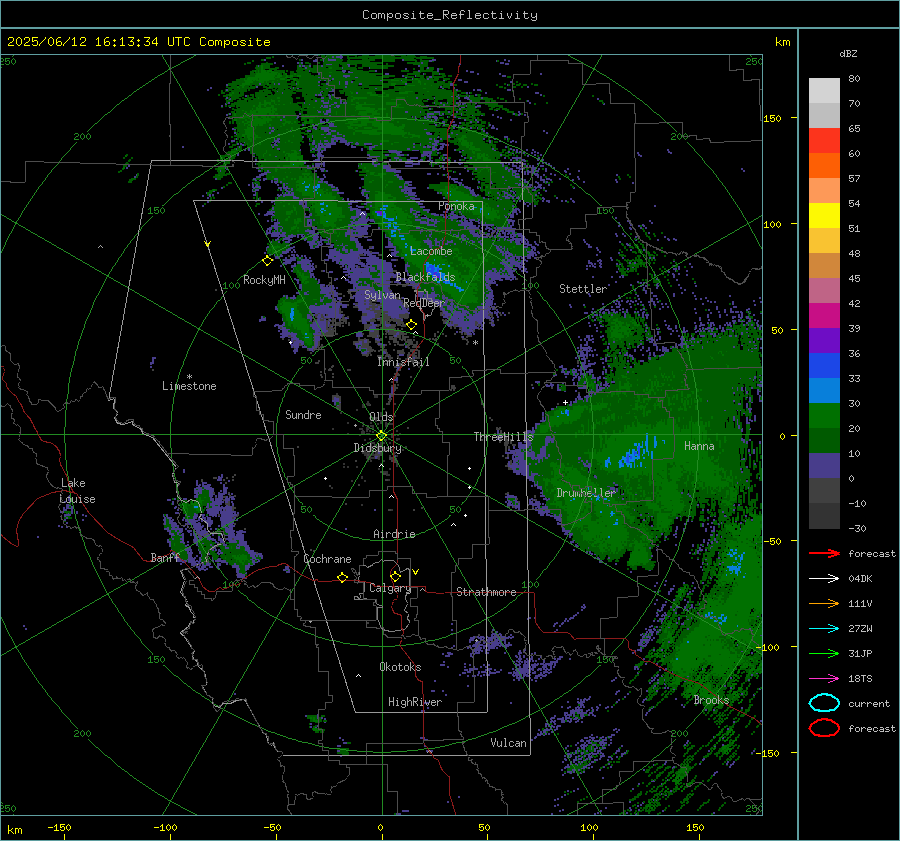
Task: Click the Composite_Reflectivity title
Action: (x=450, y=15)
